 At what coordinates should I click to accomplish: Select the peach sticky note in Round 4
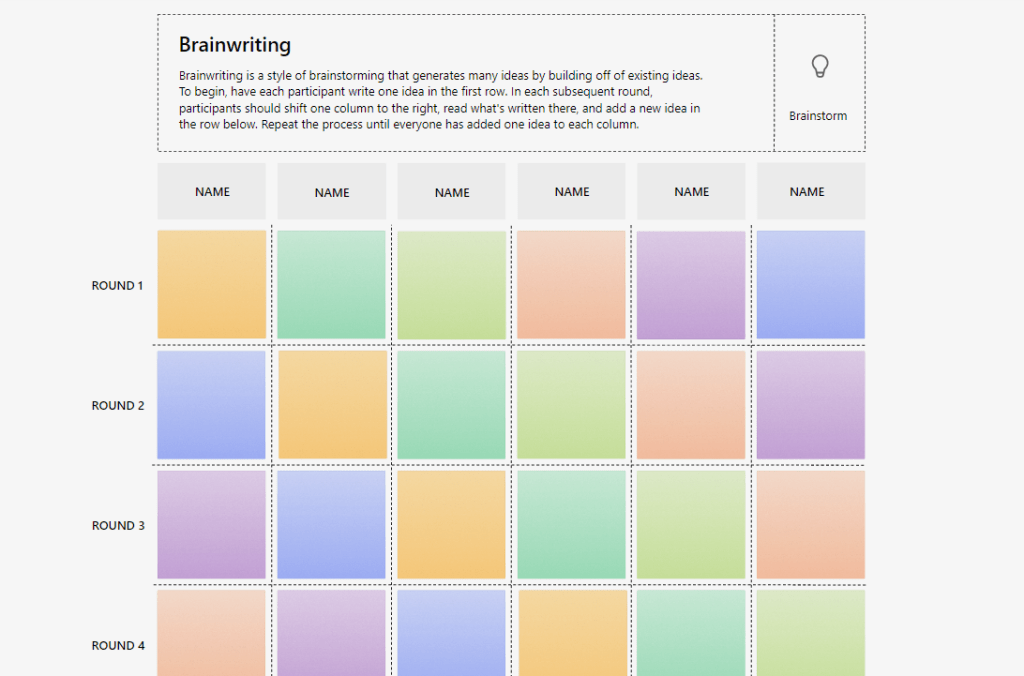[212, 633]
